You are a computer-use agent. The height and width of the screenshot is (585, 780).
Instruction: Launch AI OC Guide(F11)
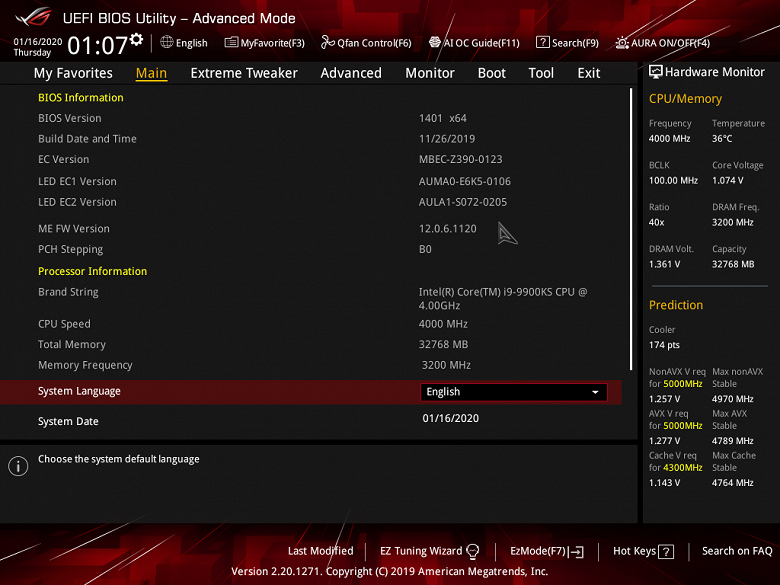[x=474, y=43]
